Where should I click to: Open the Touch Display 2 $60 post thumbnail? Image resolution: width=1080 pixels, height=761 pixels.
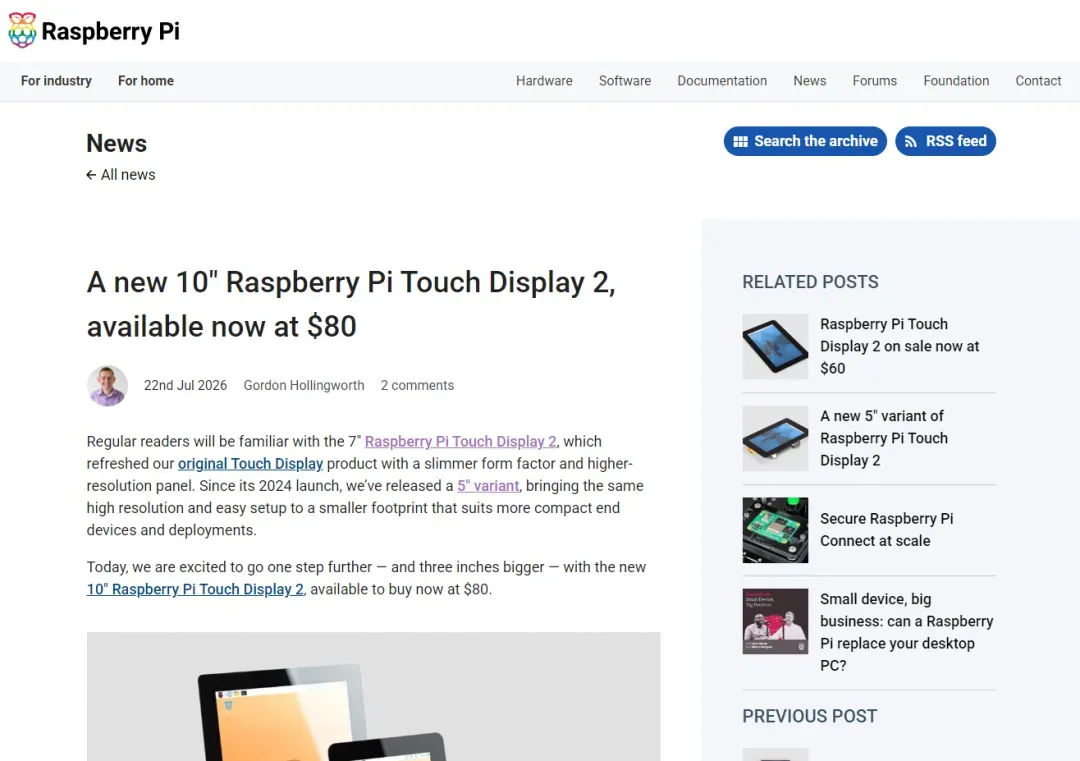pyautogui.click(x=775, y=346)
